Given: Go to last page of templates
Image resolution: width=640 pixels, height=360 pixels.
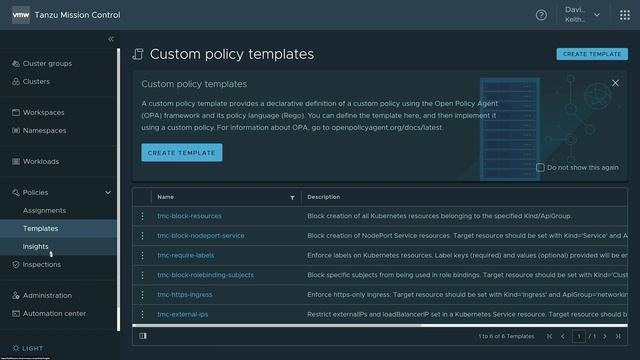Looking at the screenshot, I should coord(618,336).
